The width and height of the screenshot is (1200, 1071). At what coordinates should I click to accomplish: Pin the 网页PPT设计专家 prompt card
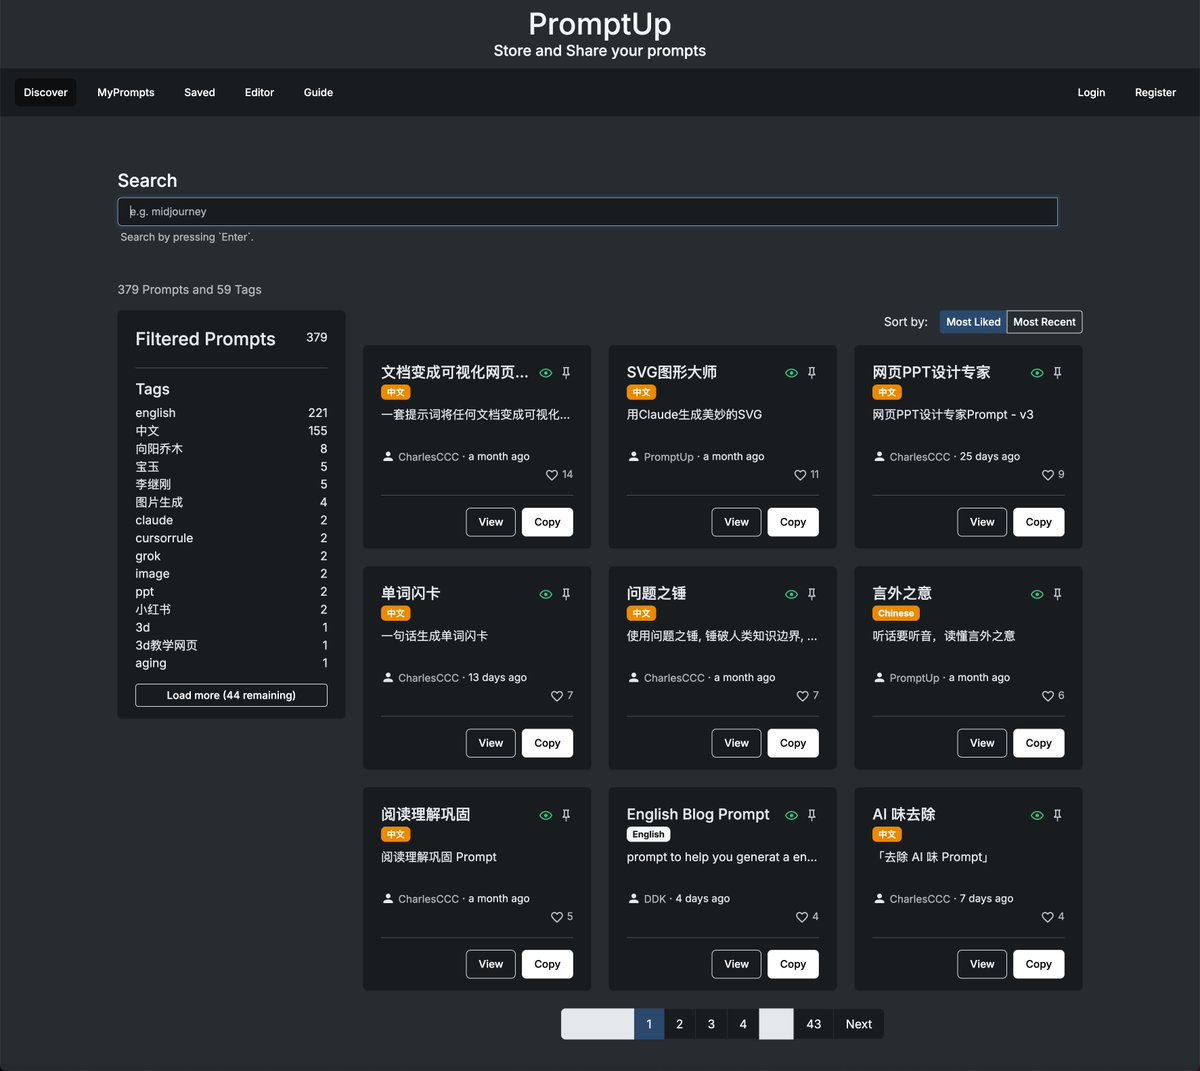pyautogui.click(x=1058, y=373)
